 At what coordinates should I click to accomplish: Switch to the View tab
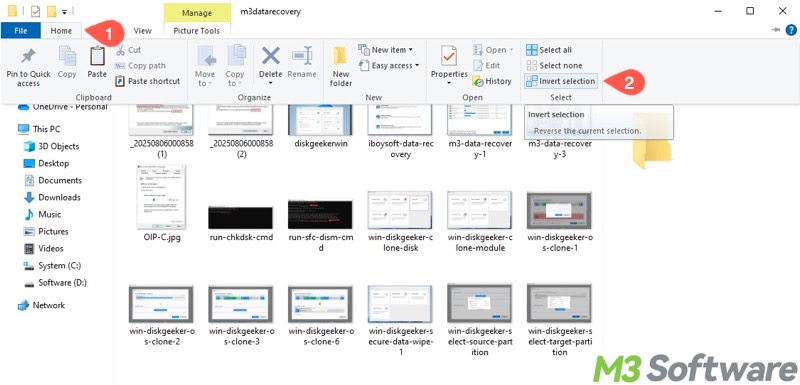142,31
